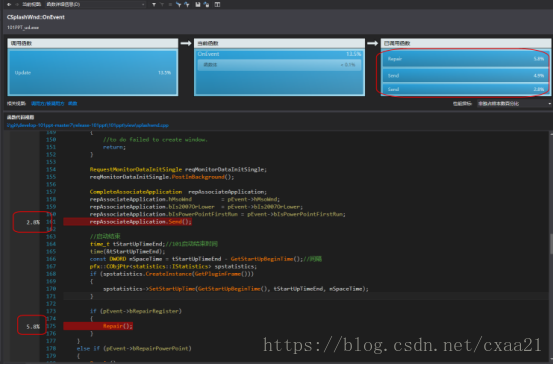Select the Update caller function box
554x365 pixels.
click(x=93, y=72)
